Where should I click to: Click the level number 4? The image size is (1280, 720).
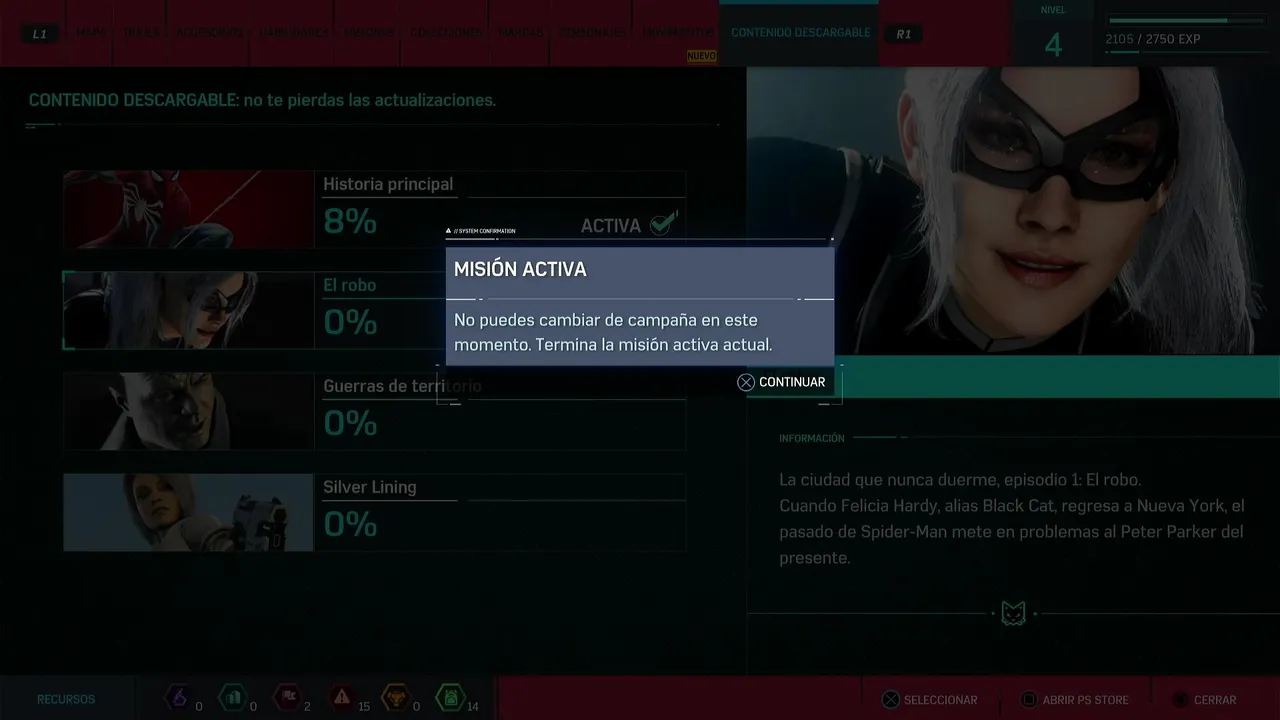coord(1053,44)
